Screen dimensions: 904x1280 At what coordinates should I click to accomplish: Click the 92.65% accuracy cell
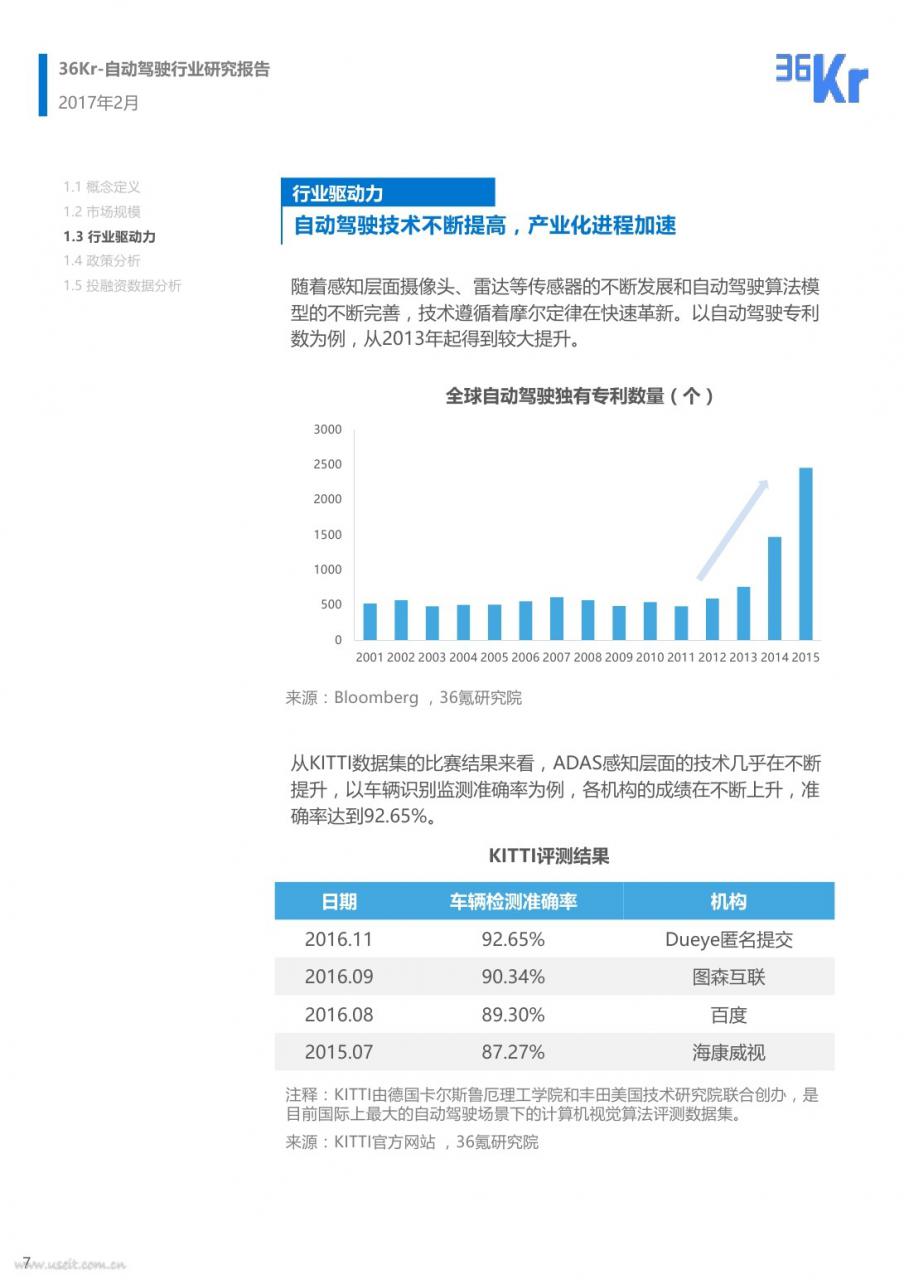click(513, 940)
